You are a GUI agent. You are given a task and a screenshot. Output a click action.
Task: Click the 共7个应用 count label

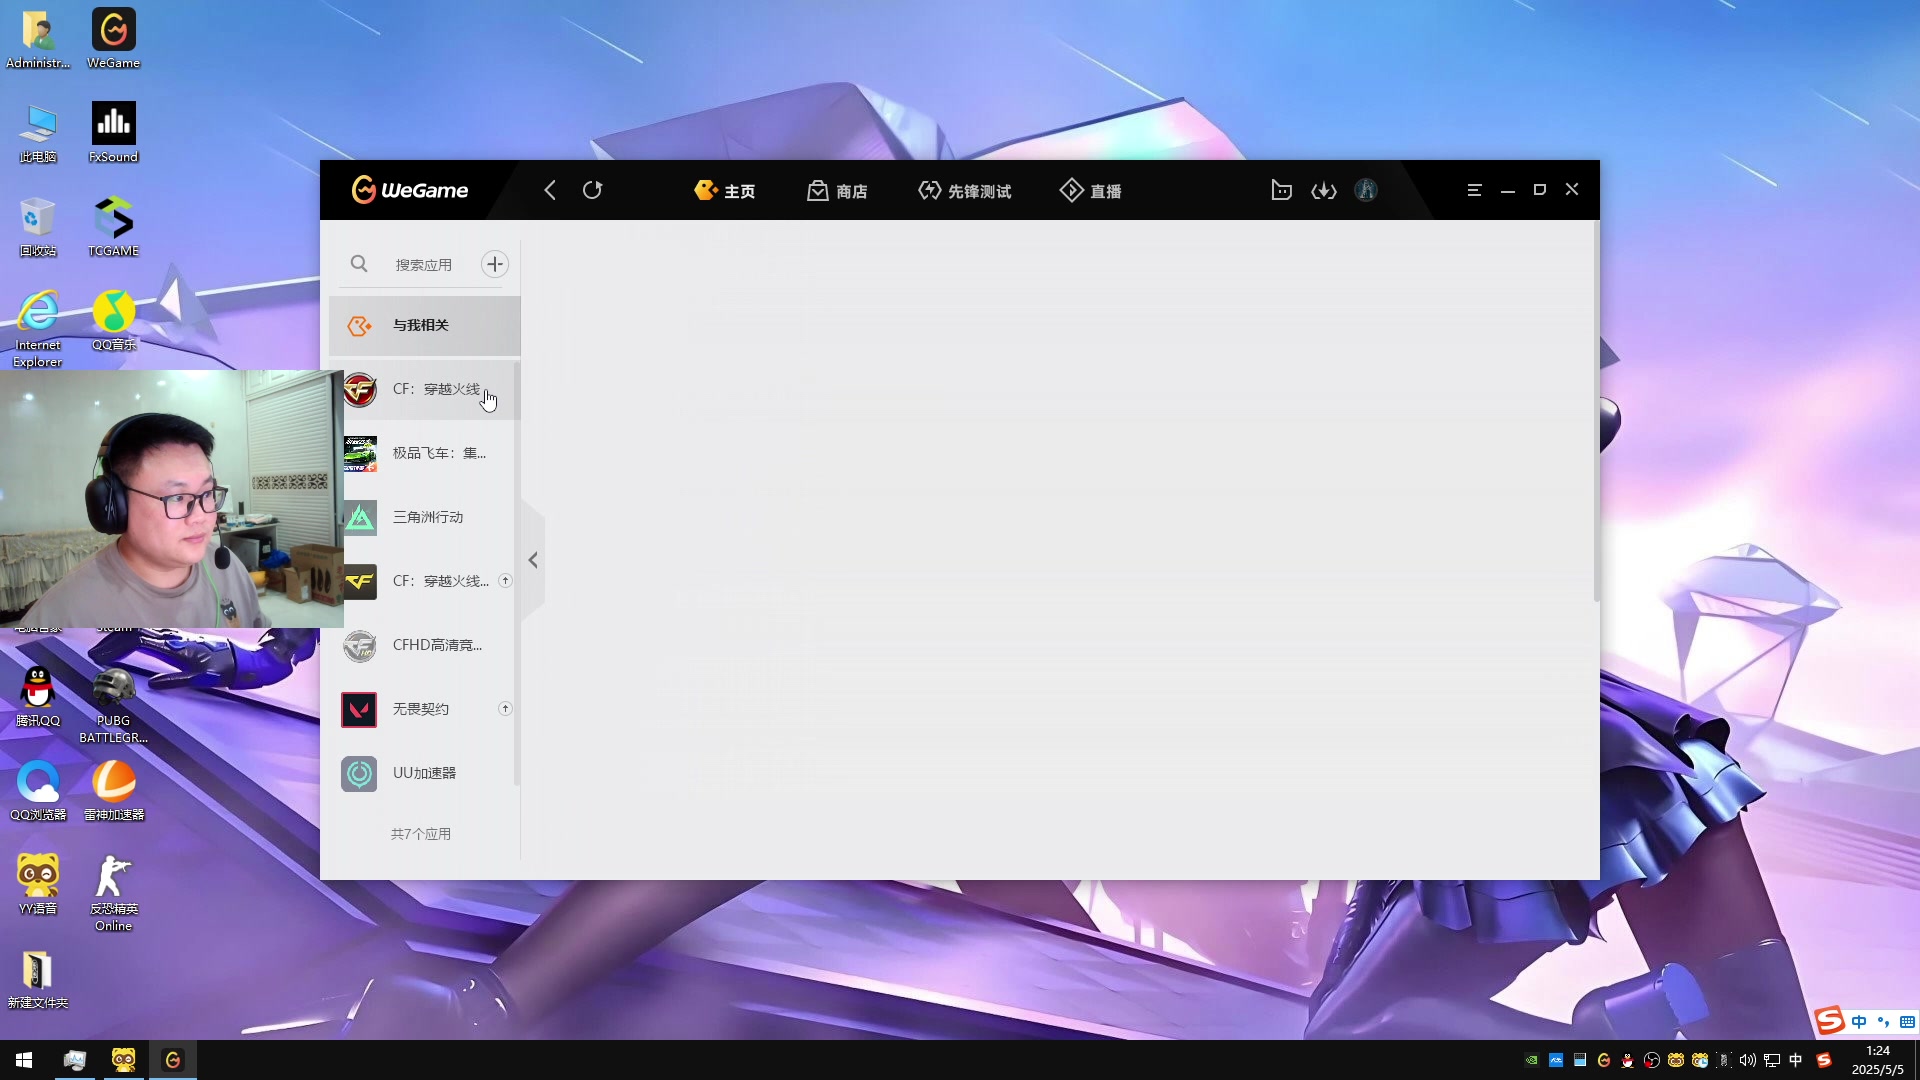[x=421, y=834]
